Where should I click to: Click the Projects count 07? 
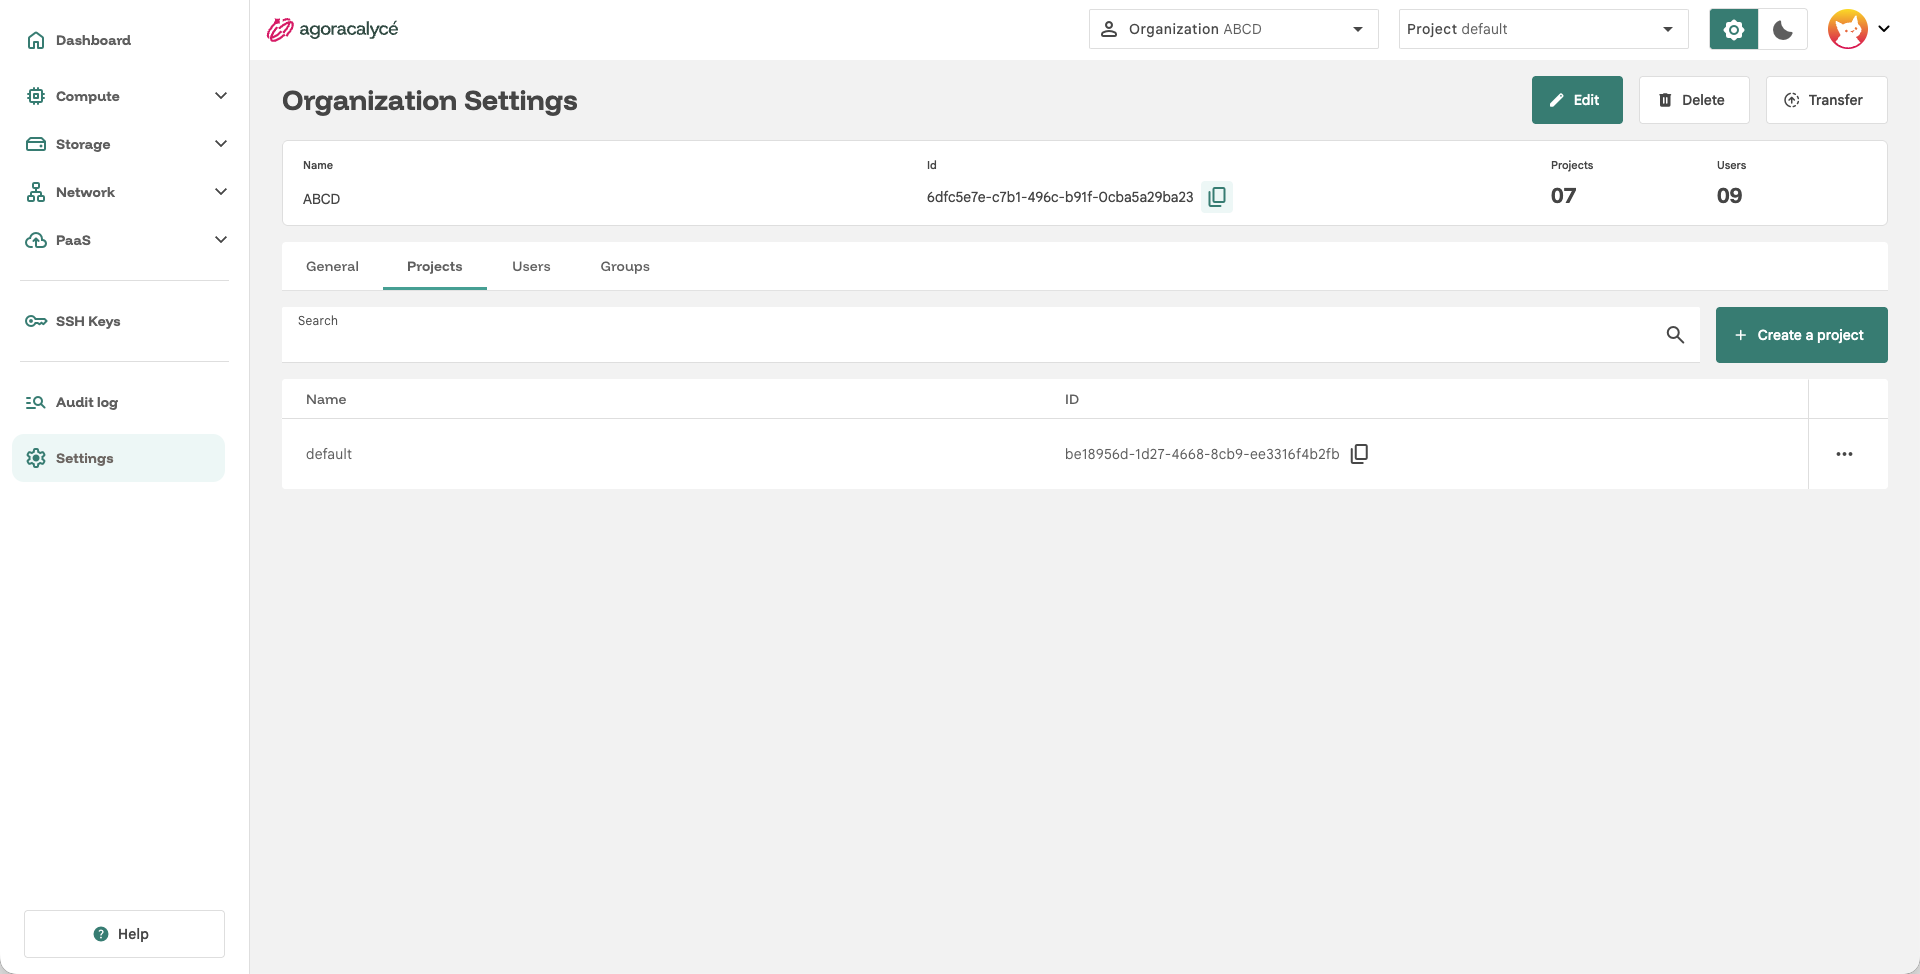tap(1563, 196)
